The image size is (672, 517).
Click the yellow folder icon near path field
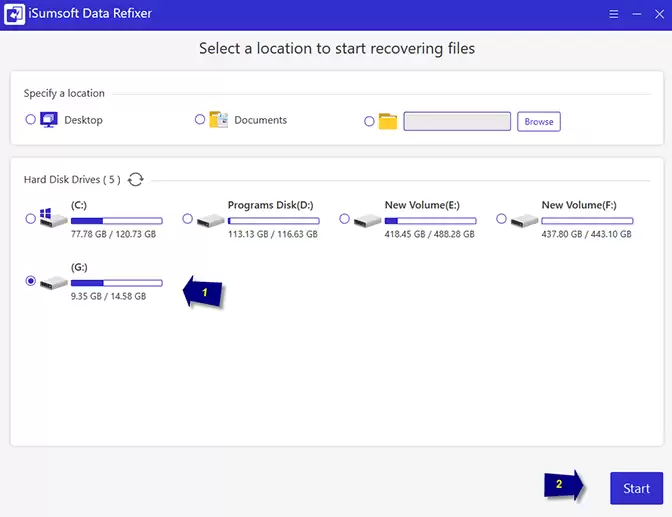coord(388,121)
